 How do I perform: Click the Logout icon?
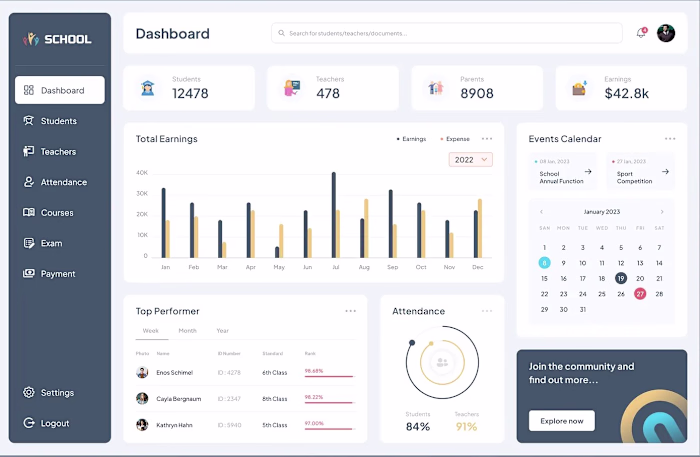pyautogui.click(x=29, y=423)
